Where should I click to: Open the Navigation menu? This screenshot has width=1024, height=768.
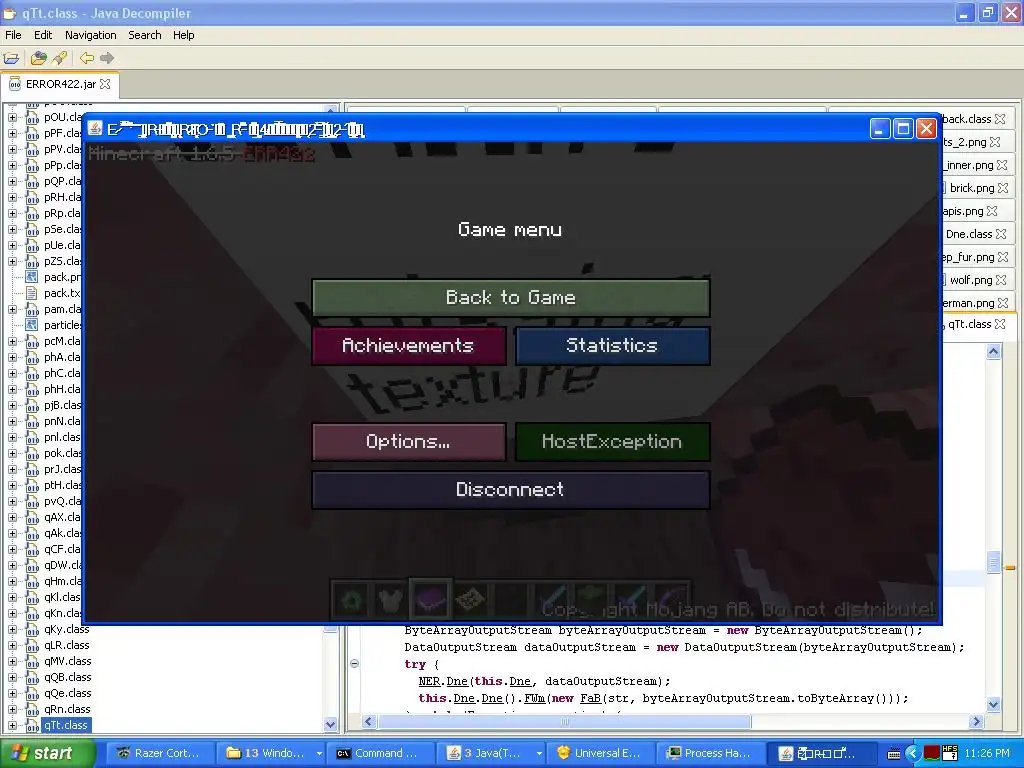click(91, 35)
